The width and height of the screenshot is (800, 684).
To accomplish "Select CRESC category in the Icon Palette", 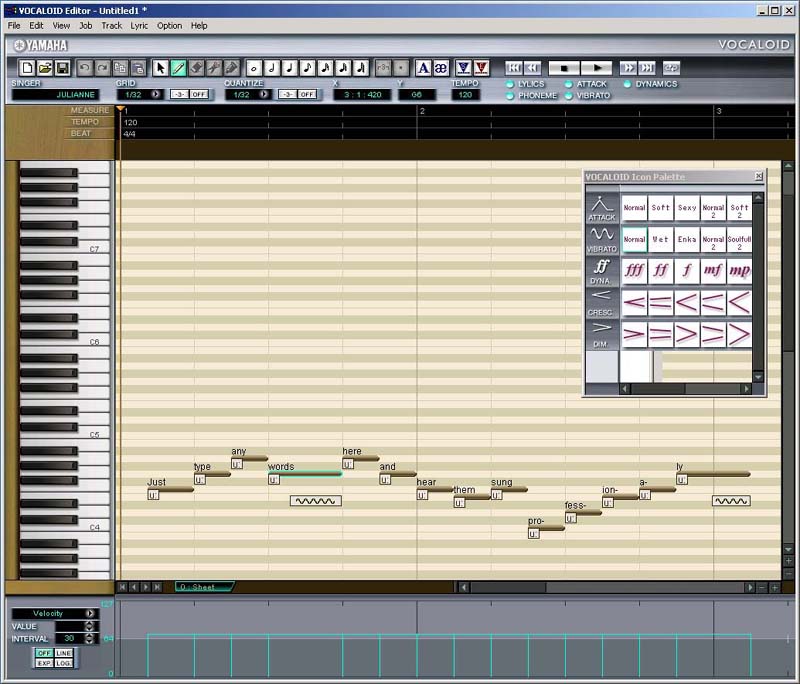I will coord(602,303).
